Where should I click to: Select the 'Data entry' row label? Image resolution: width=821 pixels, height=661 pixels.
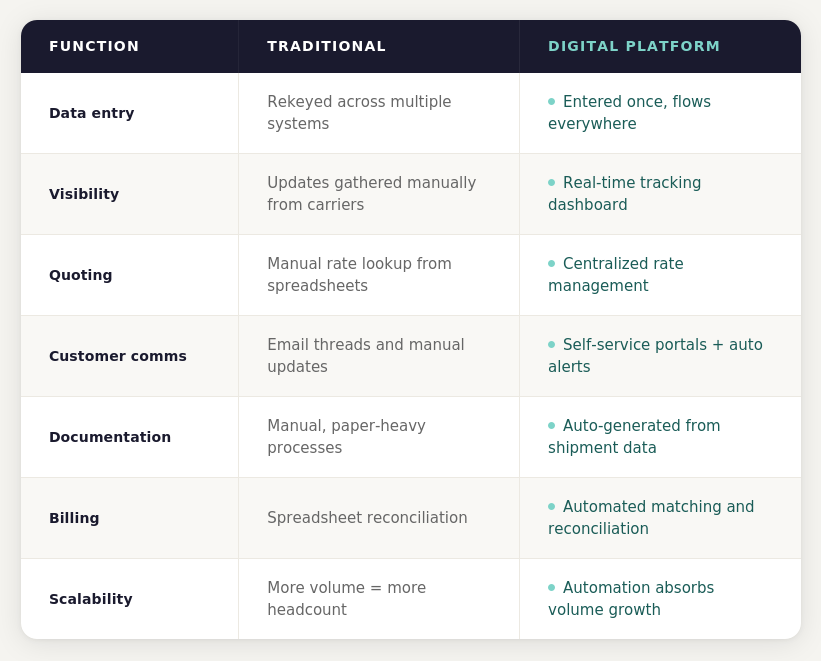(92, 113)
